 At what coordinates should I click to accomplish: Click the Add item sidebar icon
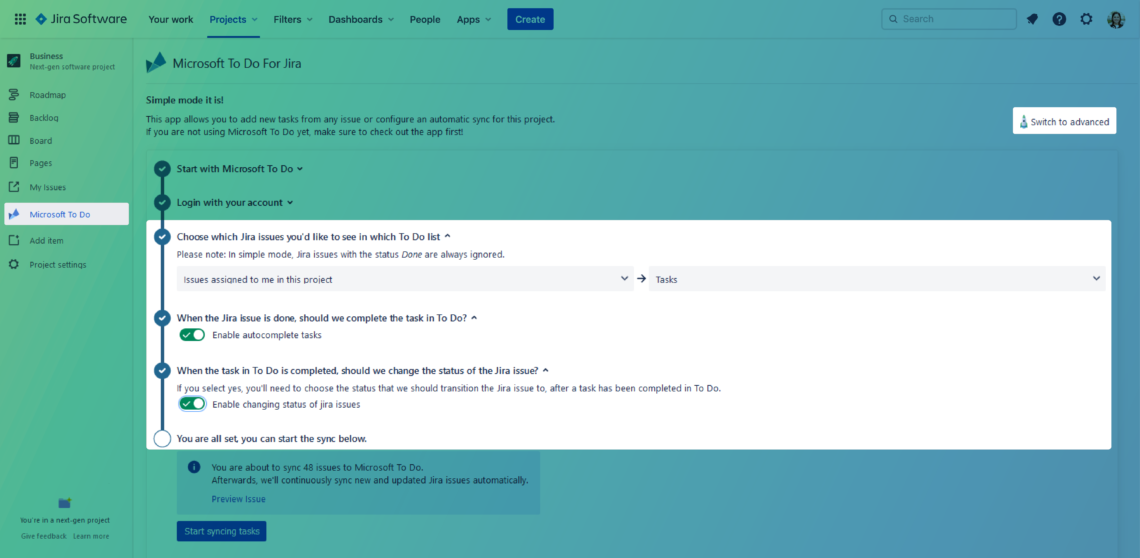tap(14, 241)
